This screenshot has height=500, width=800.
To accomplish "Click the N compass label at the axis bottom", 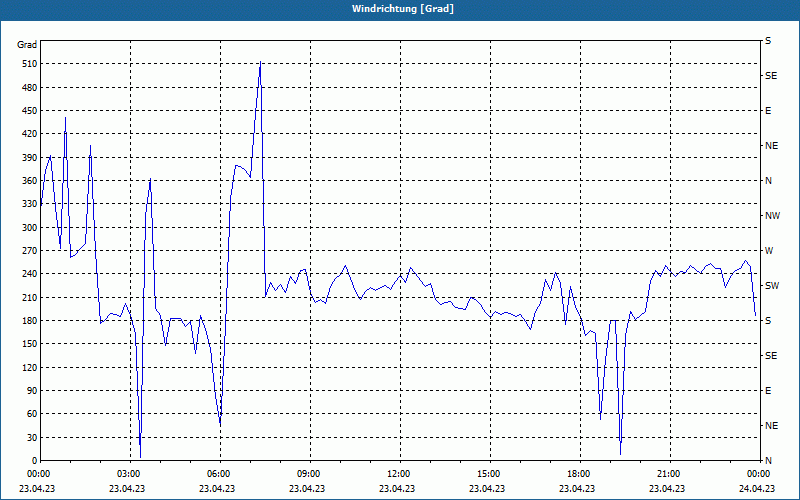I will (769, 461).
